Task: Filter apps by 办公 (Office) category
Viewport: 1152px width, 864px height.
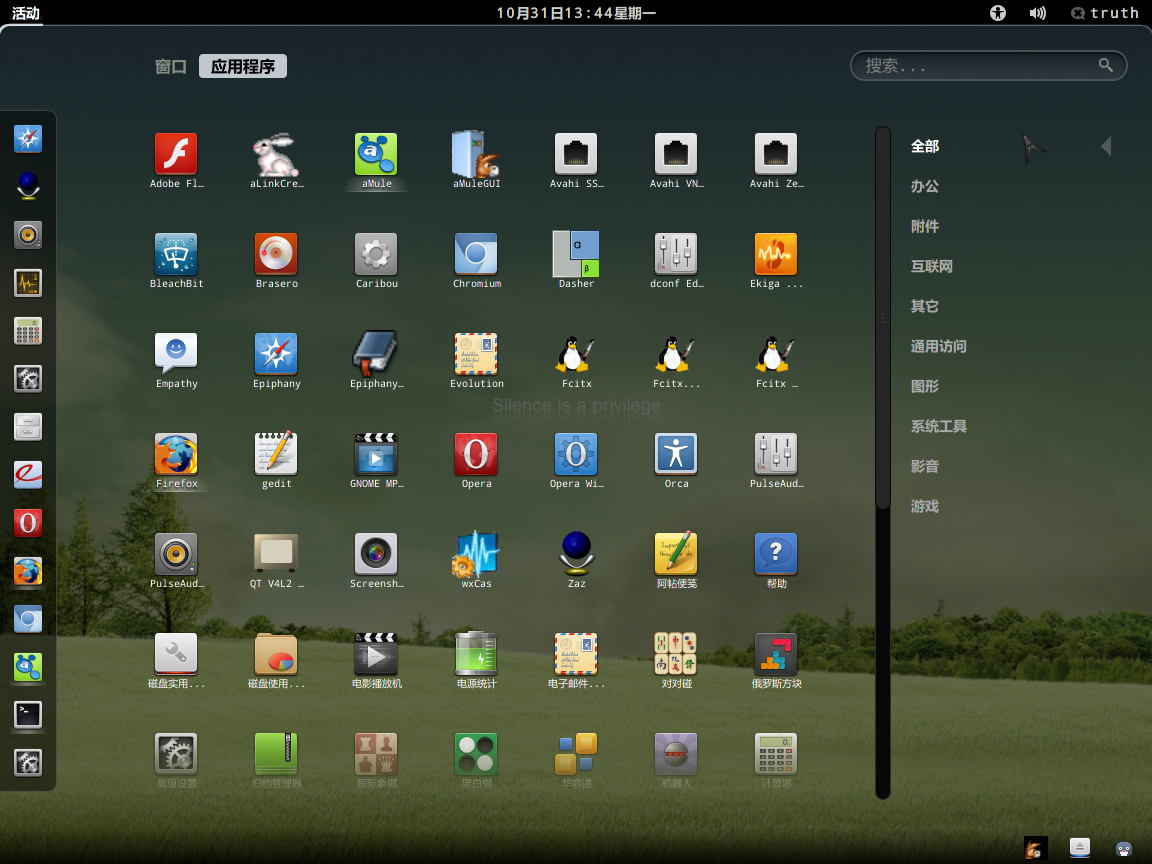Action: pos(925,186)
